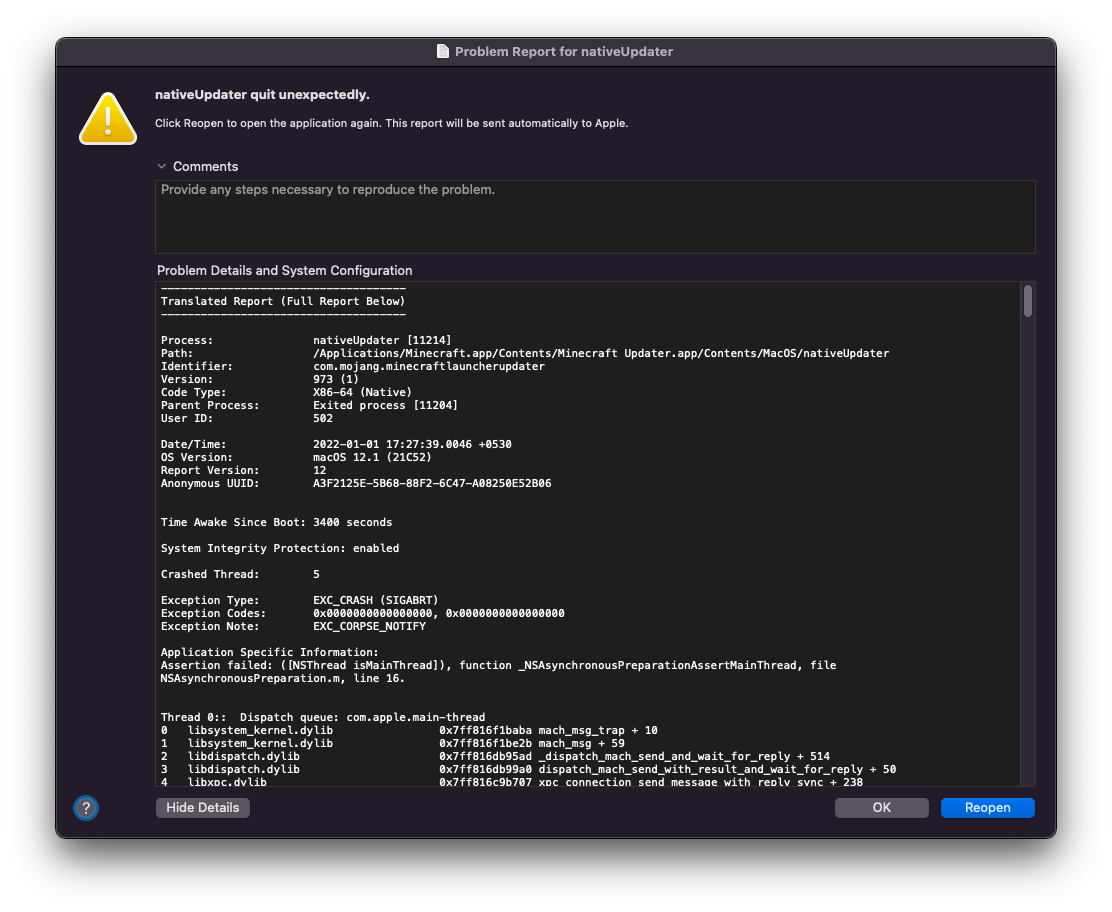The height and width of the screenshot is (912, 1112).
Task: Click the Exception Codes hex values
Action: [x=439, y=613]
